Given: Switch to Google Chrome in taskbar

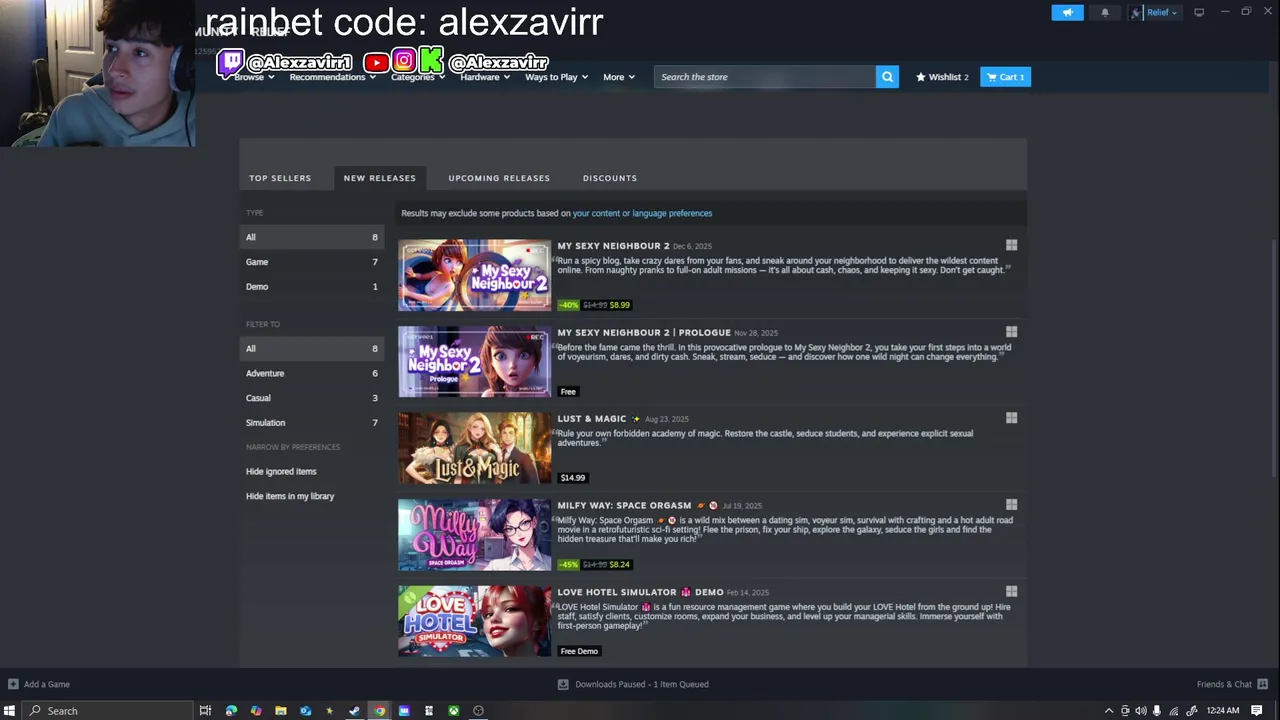Looking at the screenshot, I should coord(379,711).
